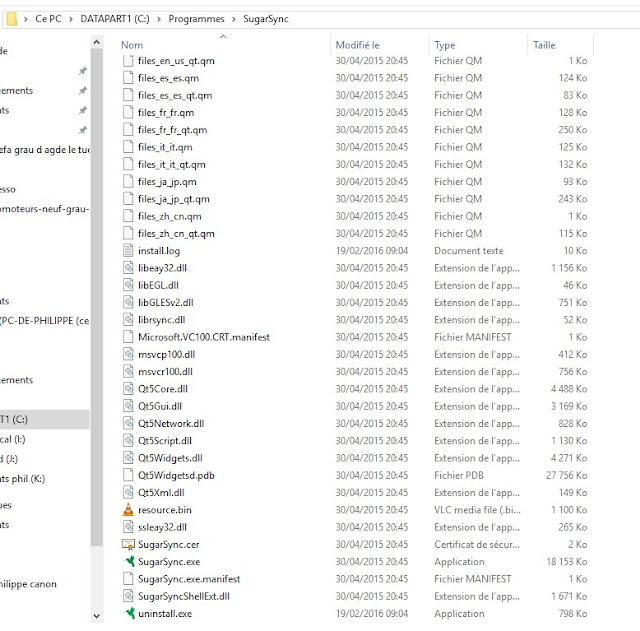640x631 pixels.
Task: Sort files by the Nom column header
Action: pyautogui.click(x=132, y=45)
